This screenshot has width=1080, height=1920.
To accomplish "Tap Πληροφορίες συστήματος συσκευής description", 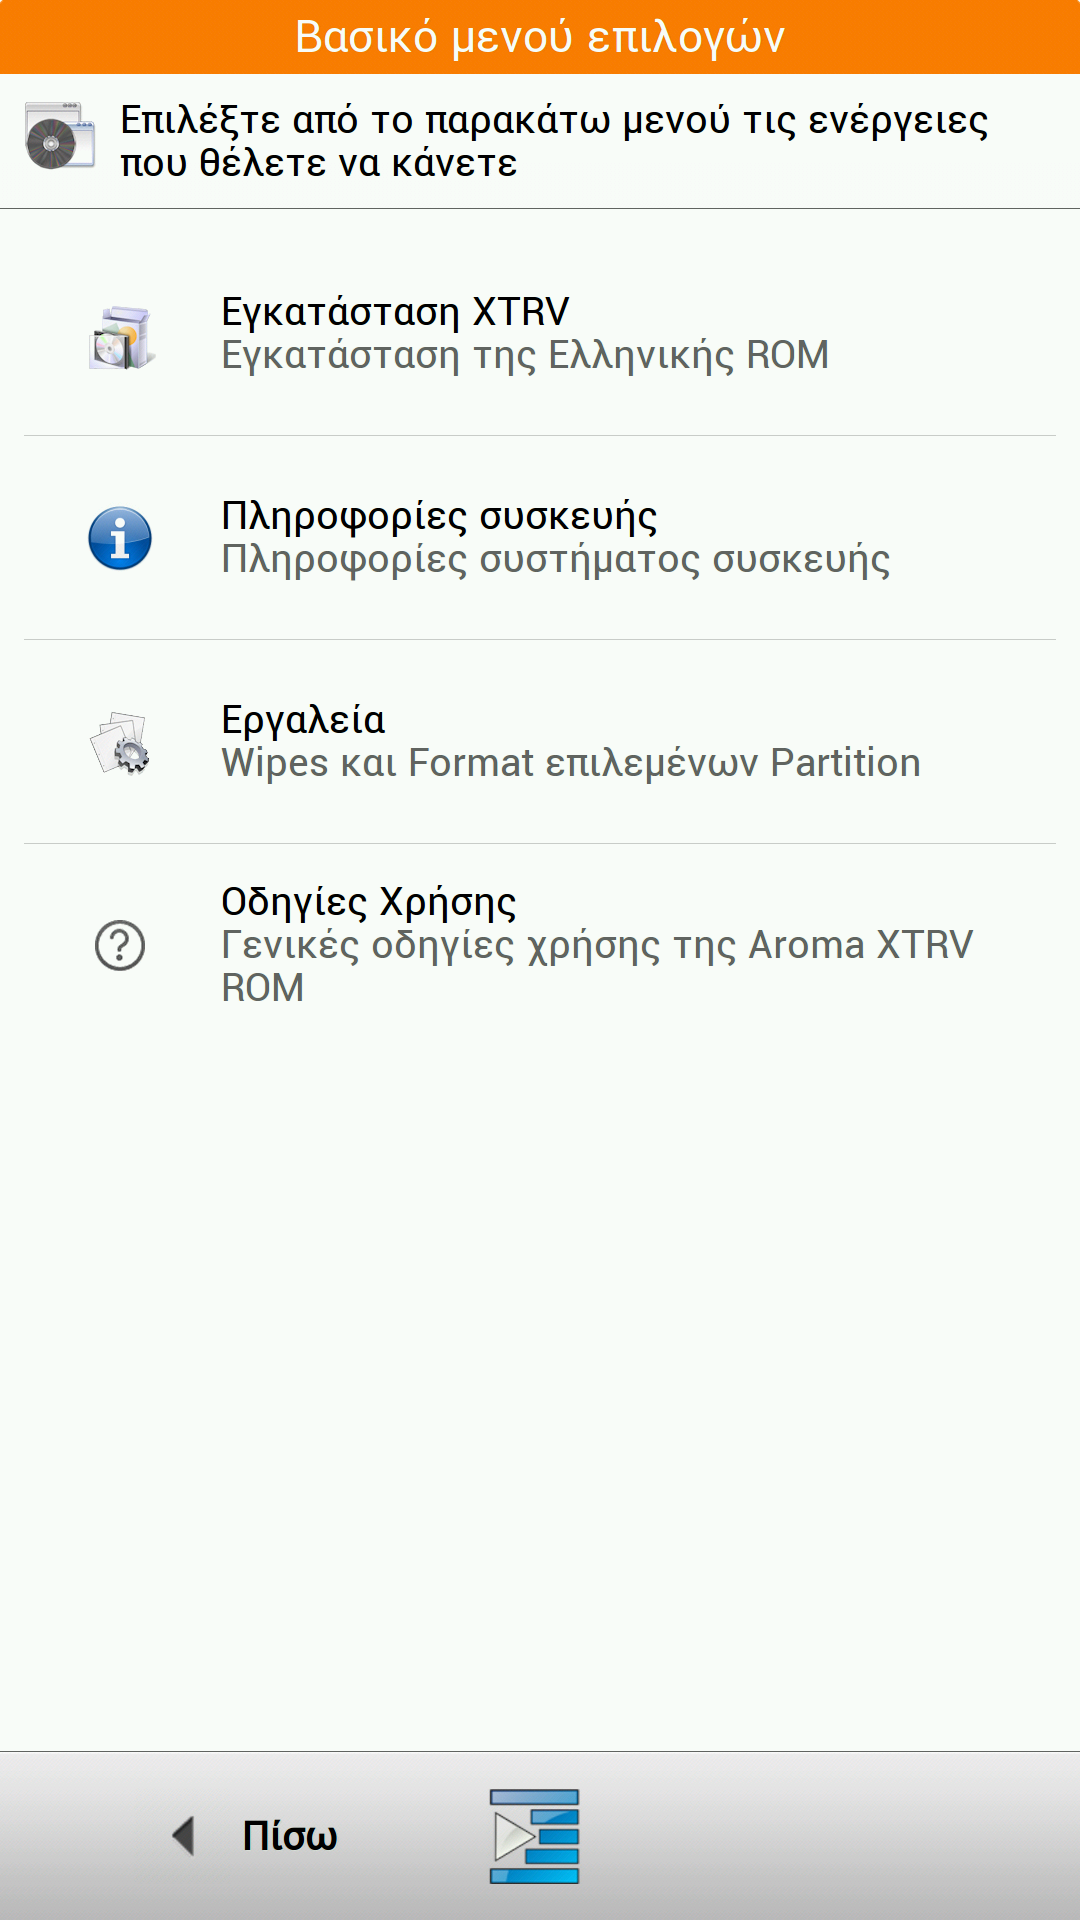I will [555, 560].
